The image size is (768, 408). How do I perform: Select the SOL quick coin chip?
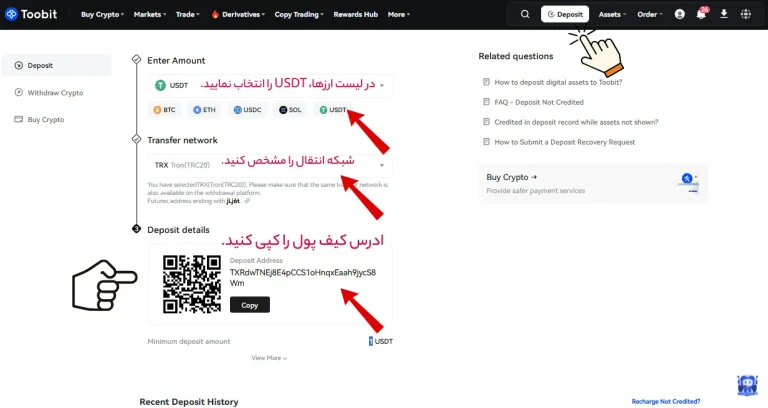pos(290,110)
